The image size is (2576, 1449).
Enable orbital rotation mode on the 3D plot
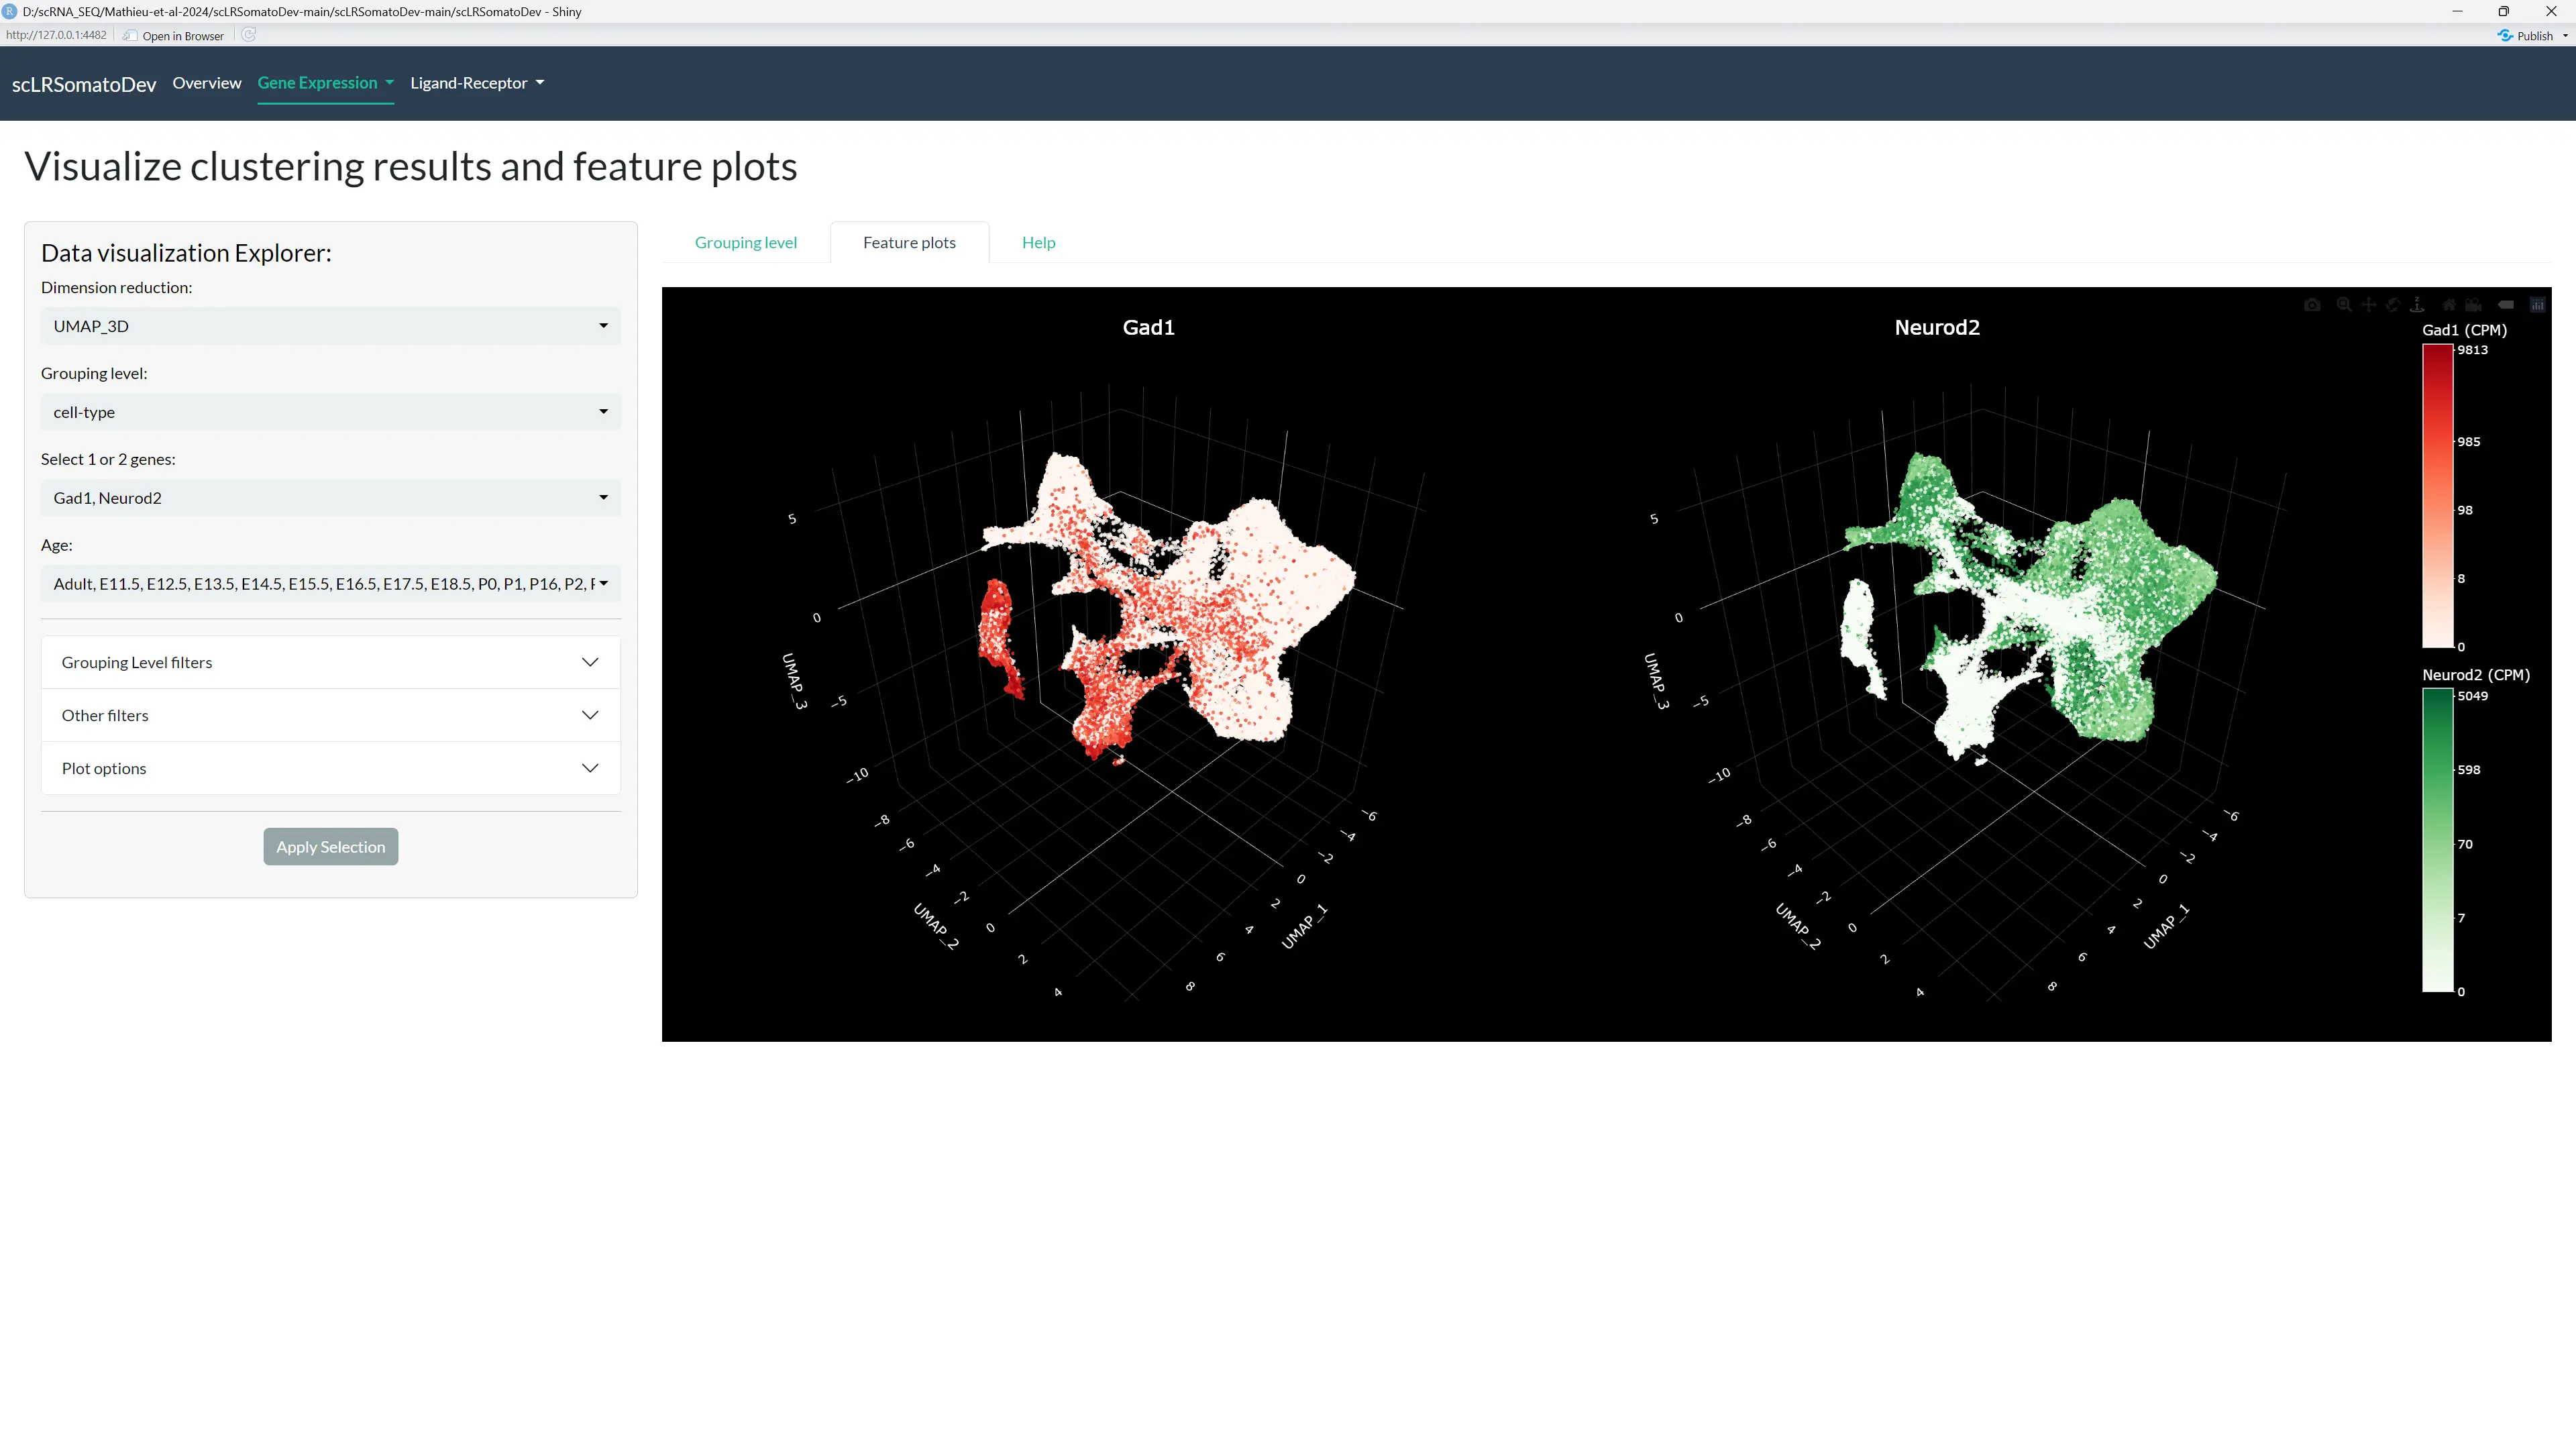click(x=2394, y=305)
